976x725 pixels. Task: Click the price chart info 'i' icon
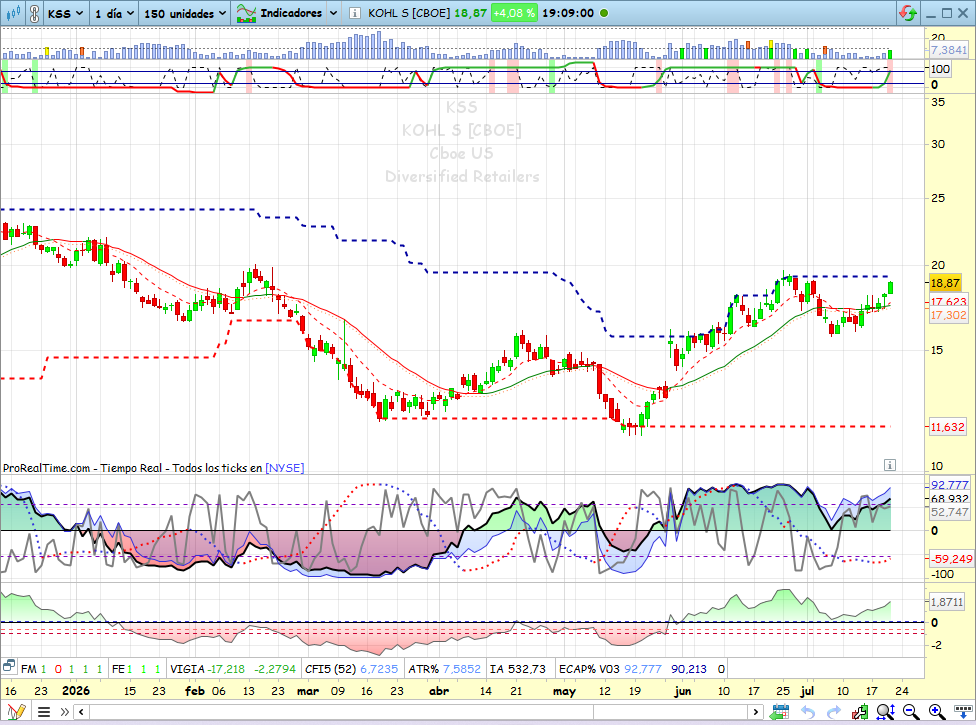pyautogui.click(x=890, y=465)
